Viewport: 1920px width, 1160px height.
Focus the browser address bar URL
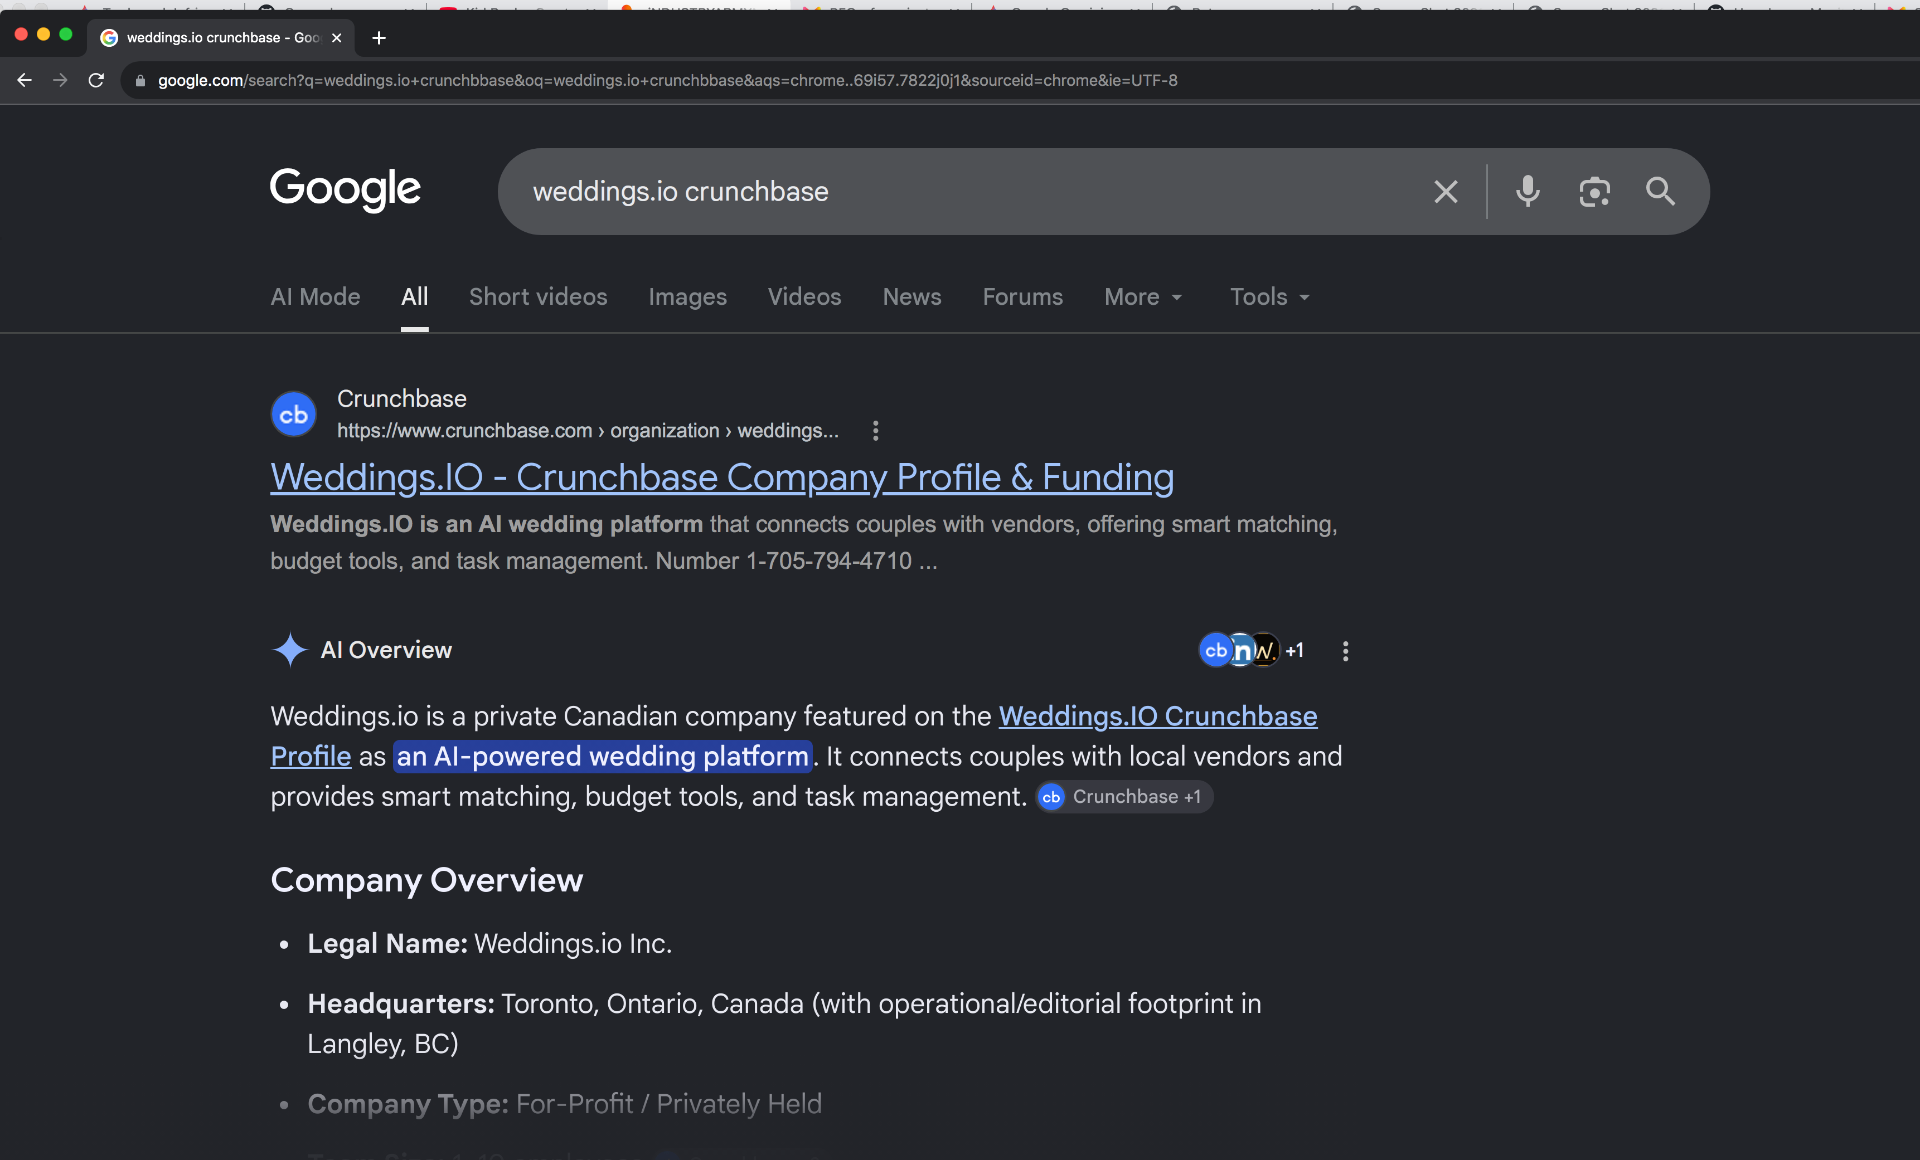point(668,81)
